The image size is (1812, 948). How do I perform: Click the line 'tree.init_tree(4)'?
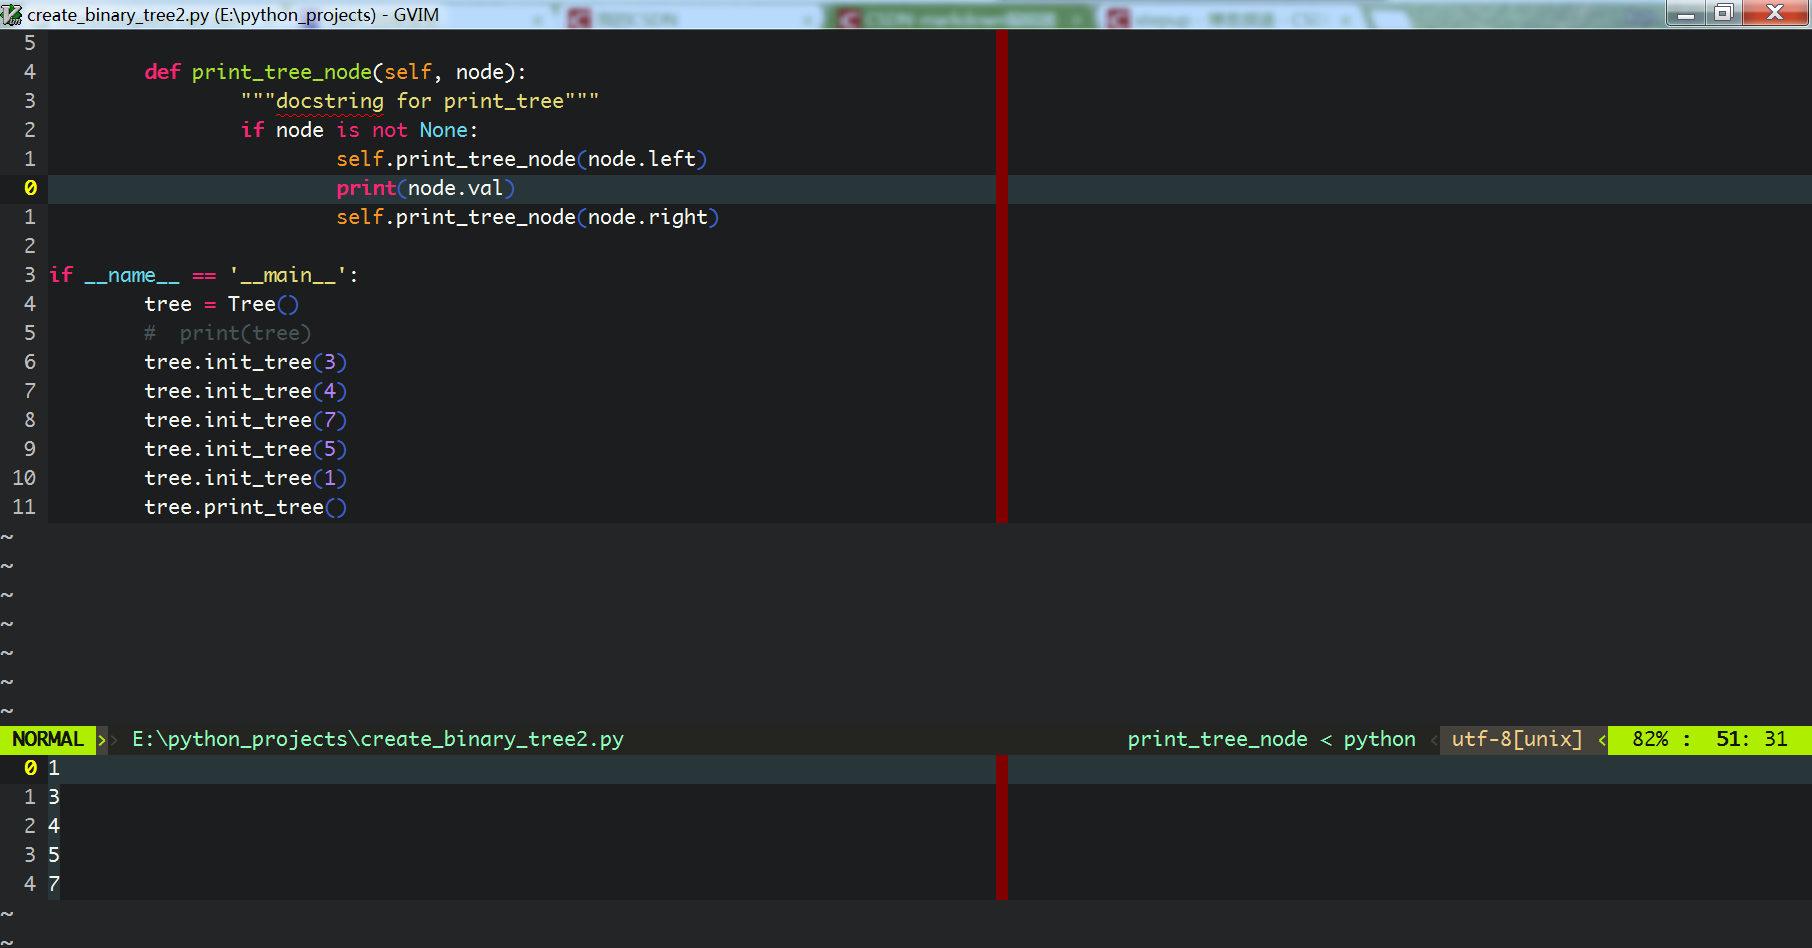coord(246,391)
